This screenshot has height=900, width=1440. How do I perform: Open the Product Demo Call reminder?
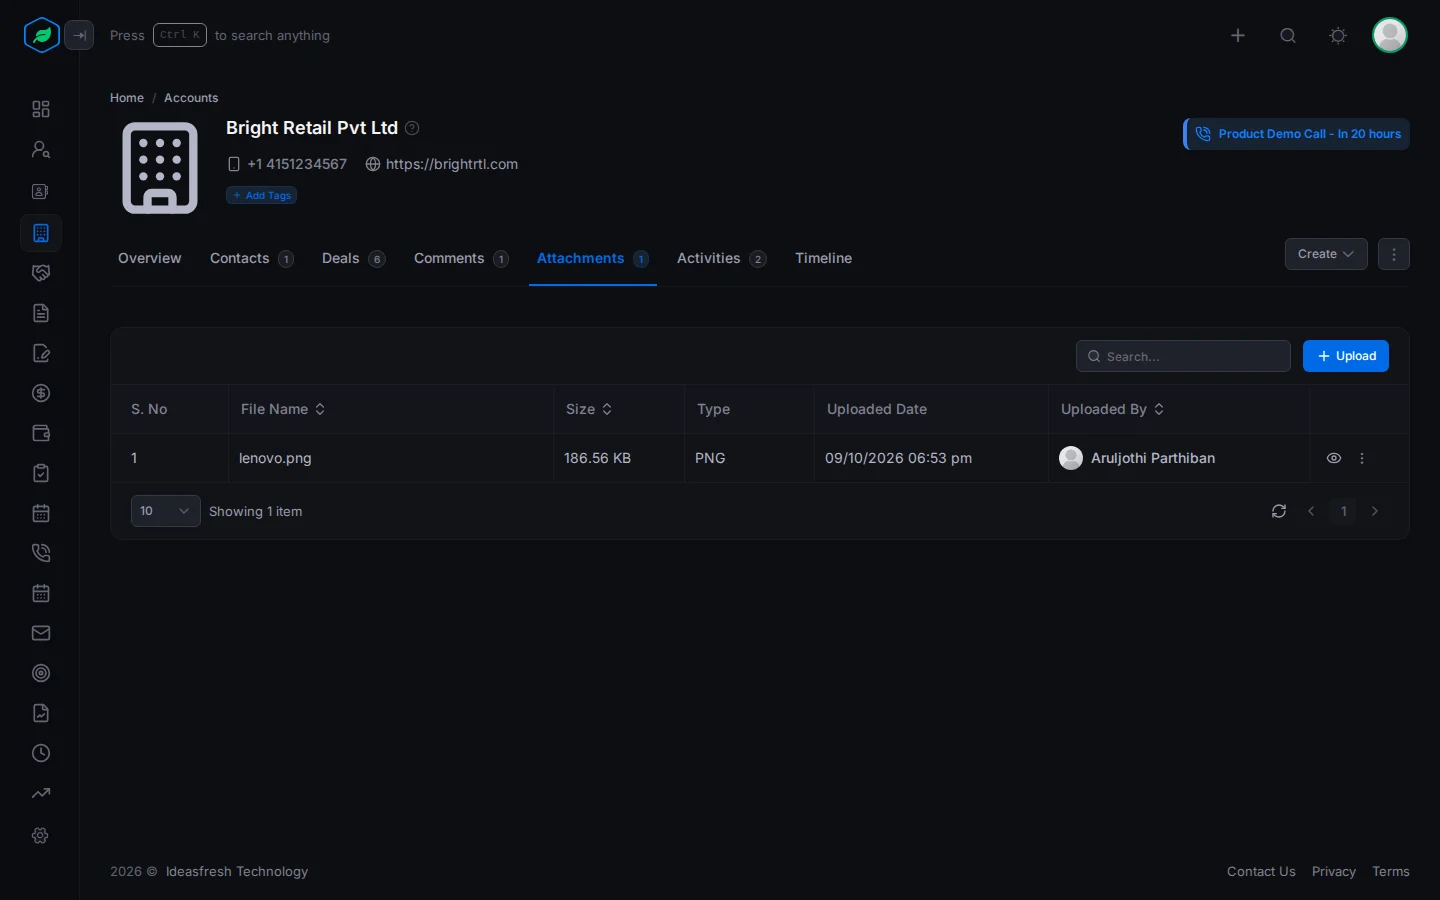[x=1297, y=134]
